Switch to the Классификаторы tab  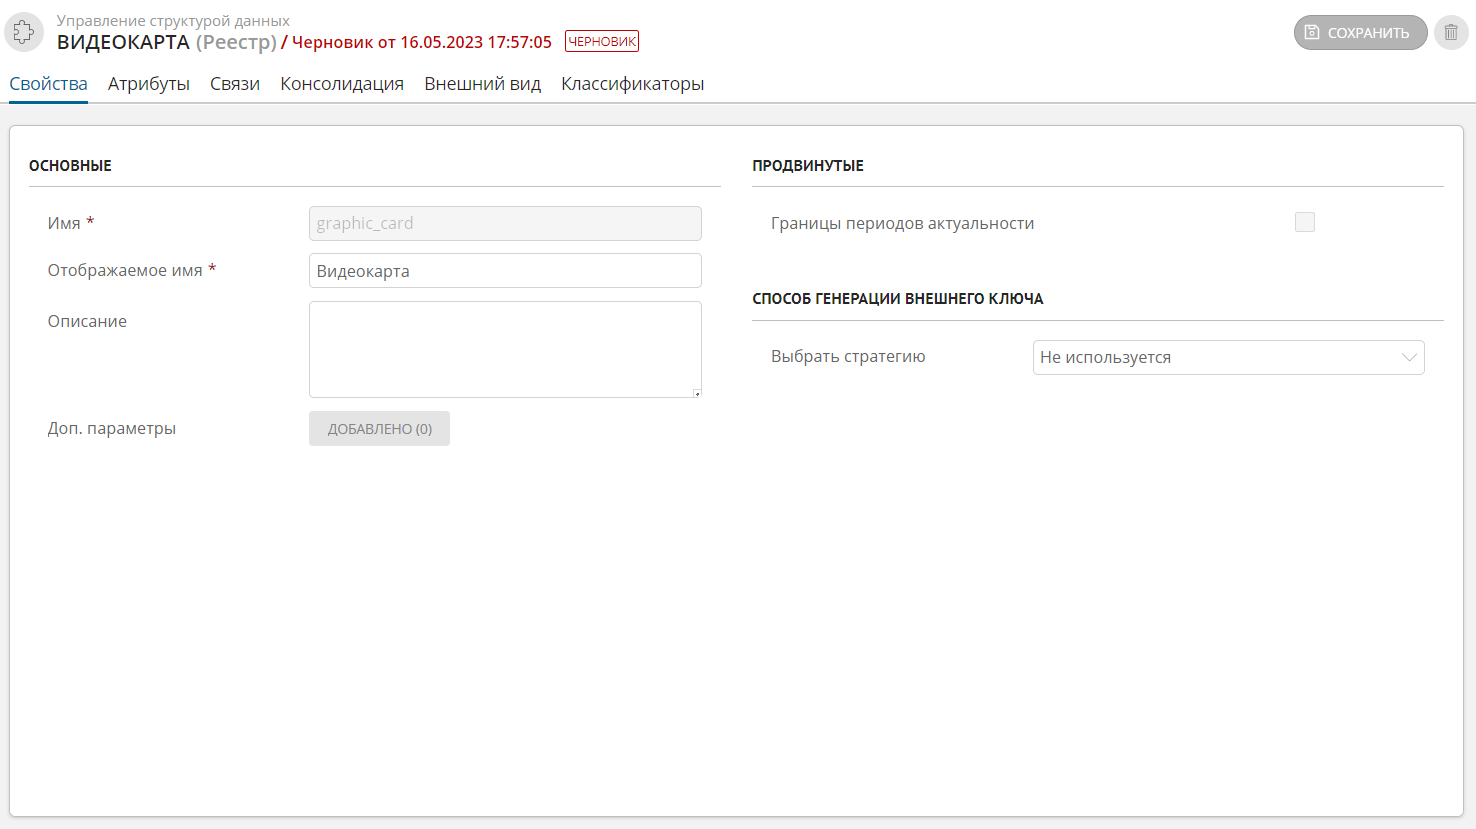(632, 84)
